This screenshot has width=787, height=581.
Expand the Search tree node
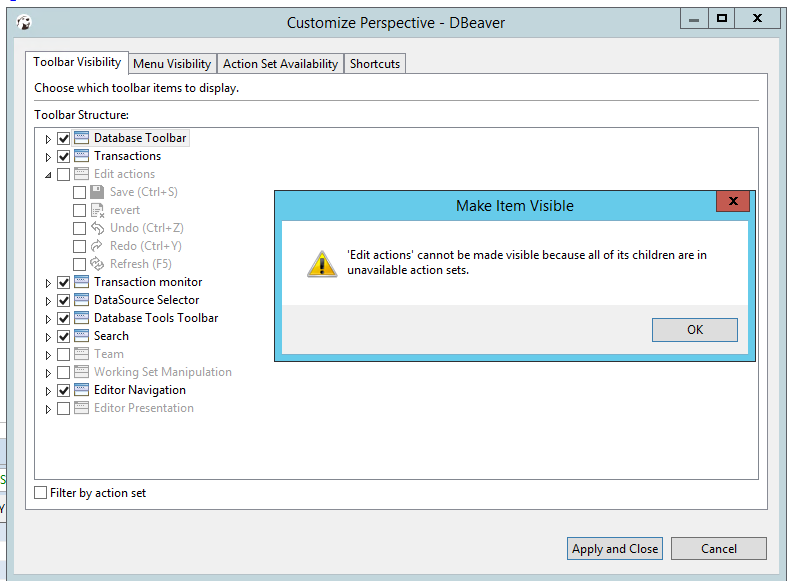pos(48,337)
